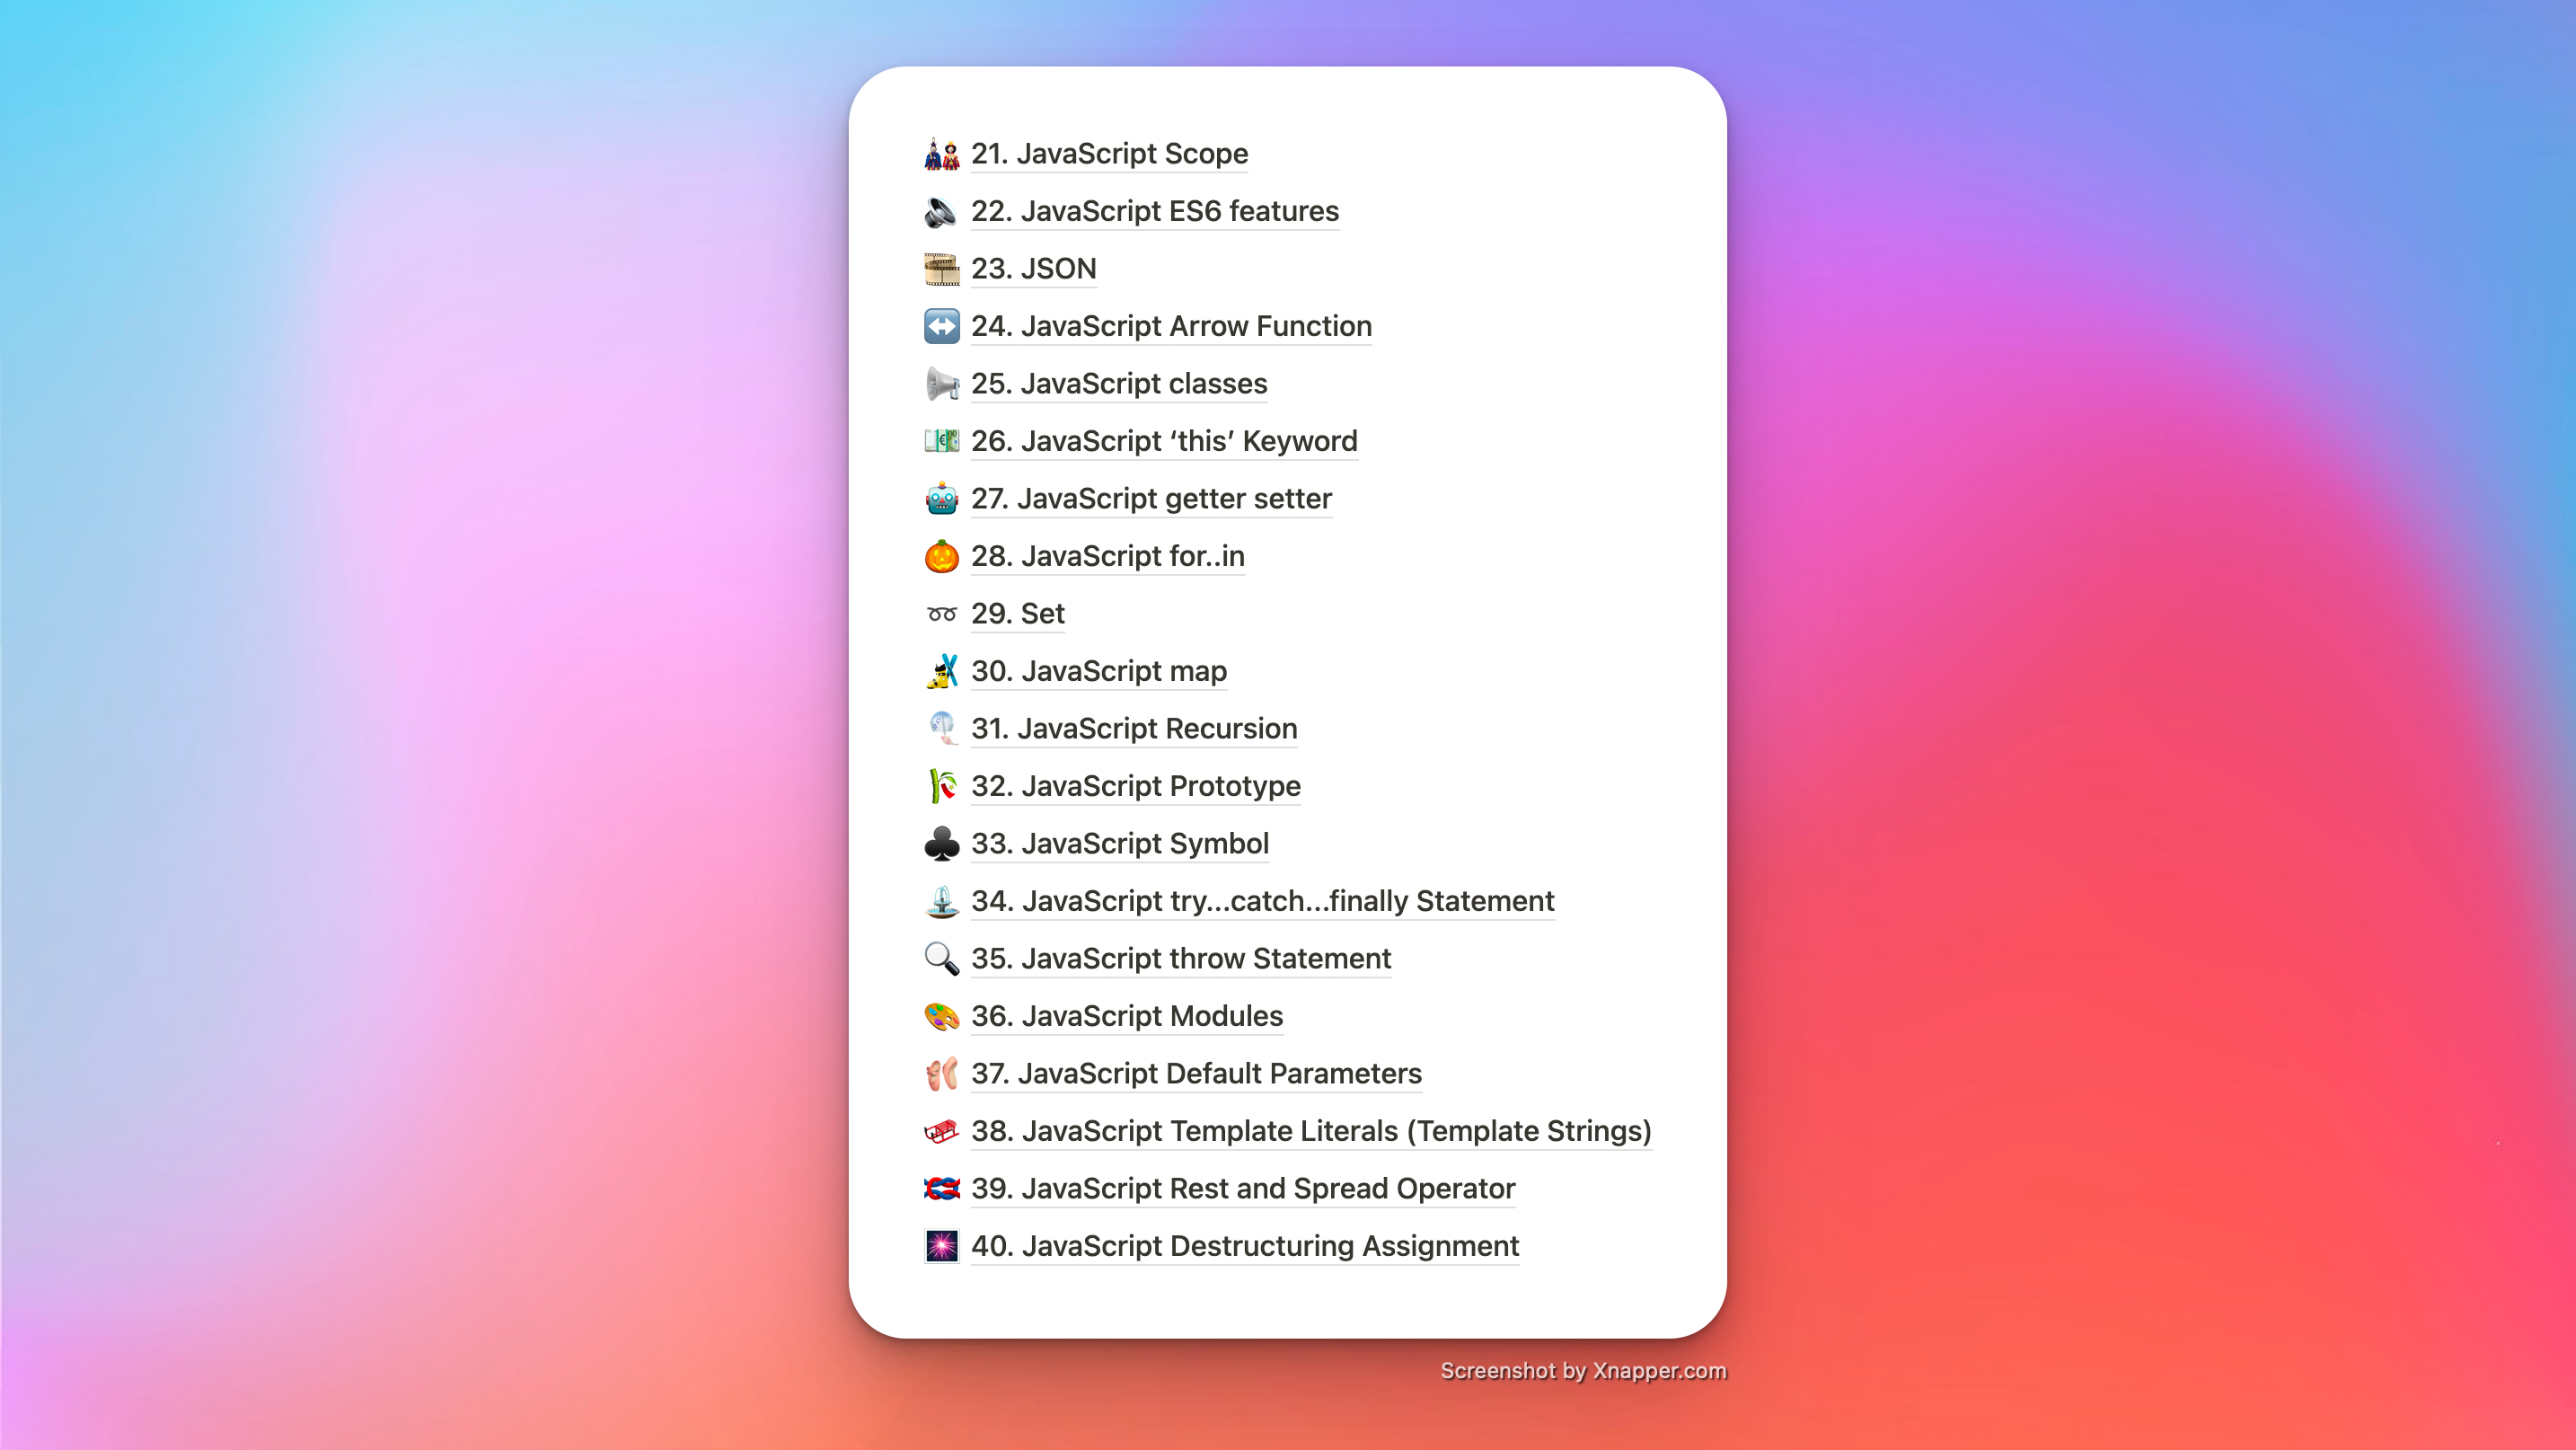Go to 32. JavaScript Prototype
The height and width of the screenshot is (1450, 2576).
pyautogui.click(x=1135, y=786)
